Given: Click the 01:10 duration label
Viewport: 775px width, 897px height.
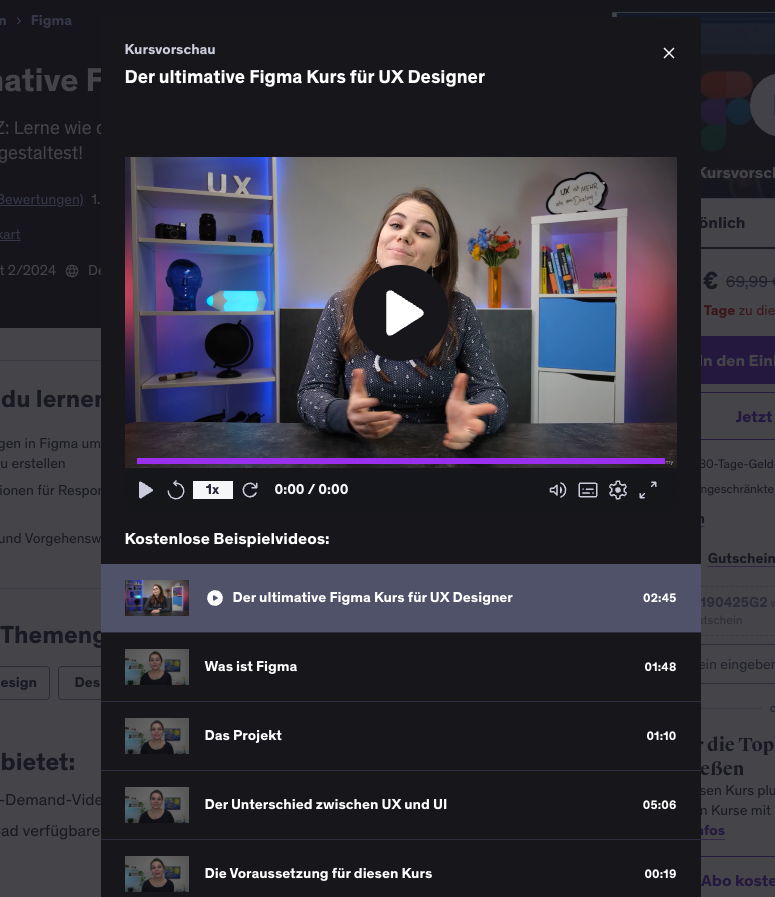Looking at the screenshot, I should coord(661,736).
